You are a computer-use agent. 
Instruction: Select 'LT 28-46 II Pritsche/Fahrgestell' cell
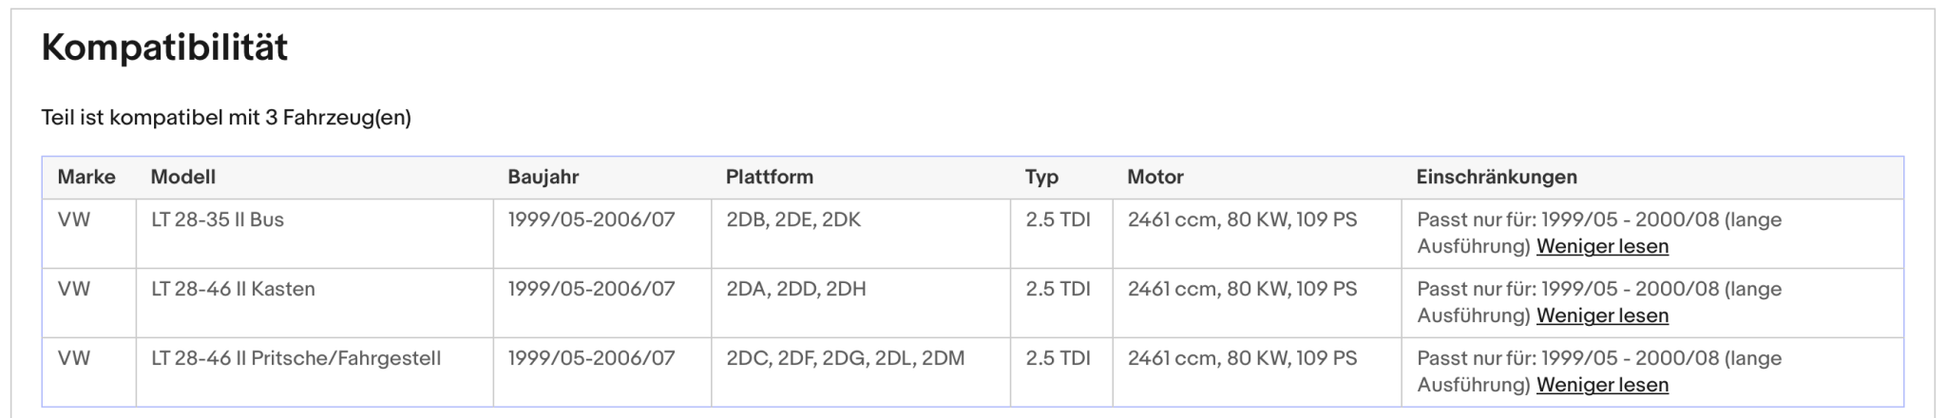[296, 358]
